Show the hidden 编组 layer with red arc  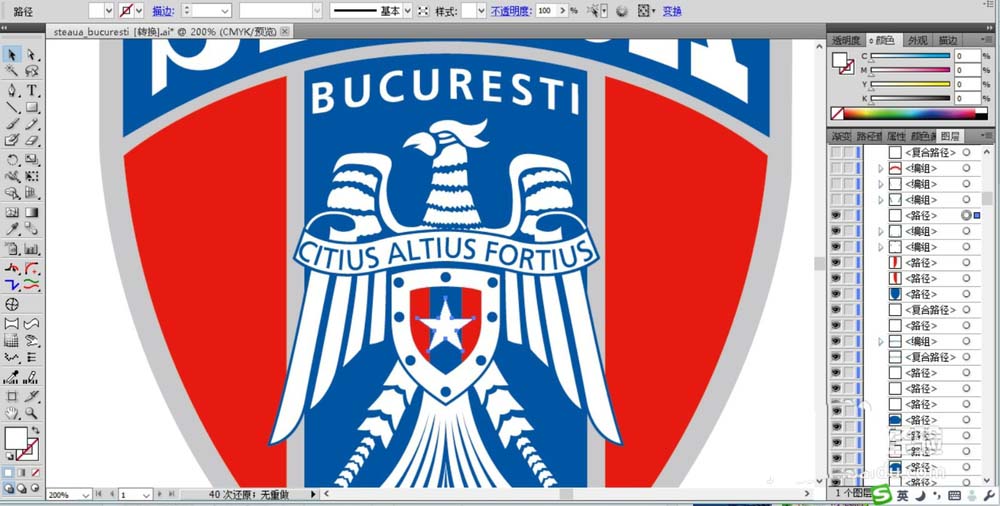tap(835, 168)
